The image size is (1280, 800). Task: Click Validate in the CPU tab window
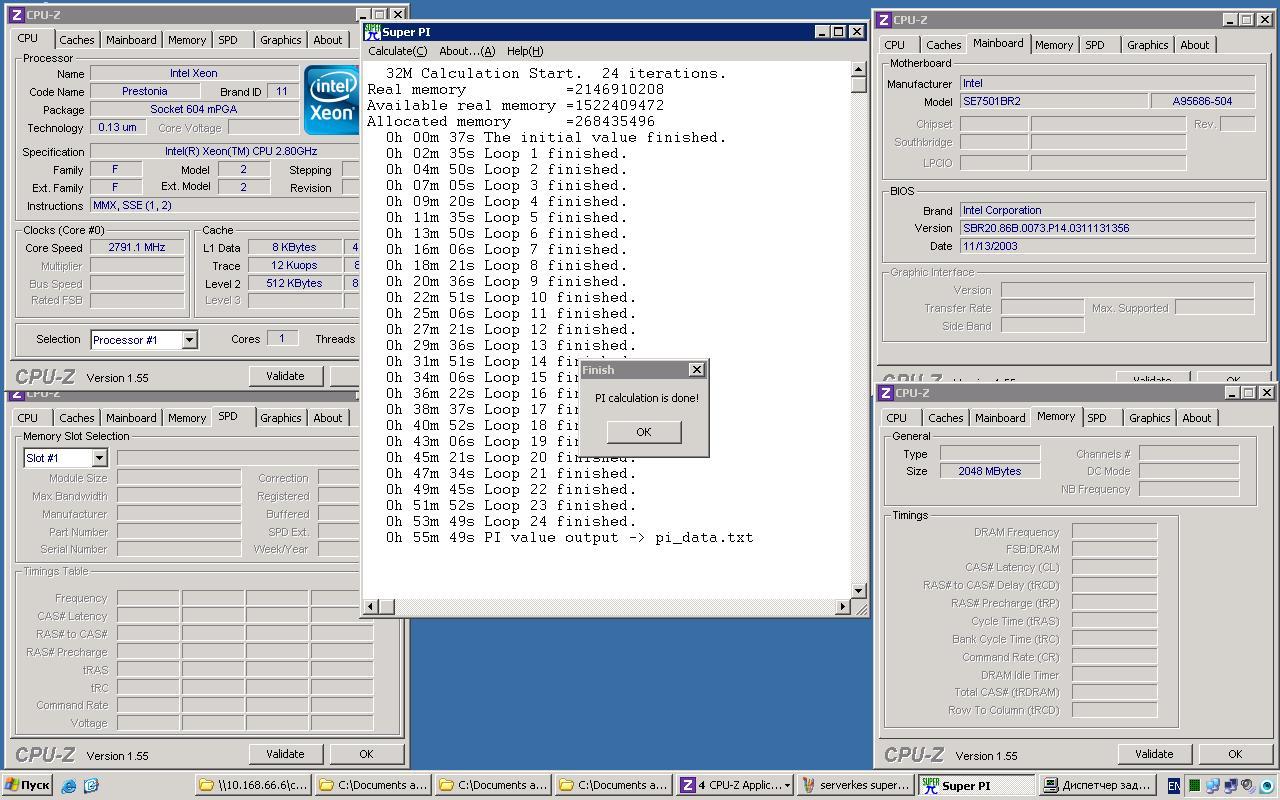pyautogui.click(x=285, y=376)
